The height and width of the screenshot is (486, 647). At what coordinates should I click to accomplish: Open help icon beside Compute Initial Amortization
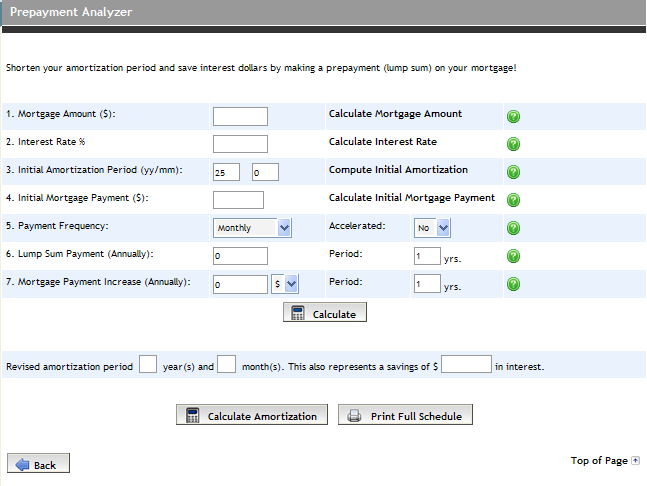[513, 172]
